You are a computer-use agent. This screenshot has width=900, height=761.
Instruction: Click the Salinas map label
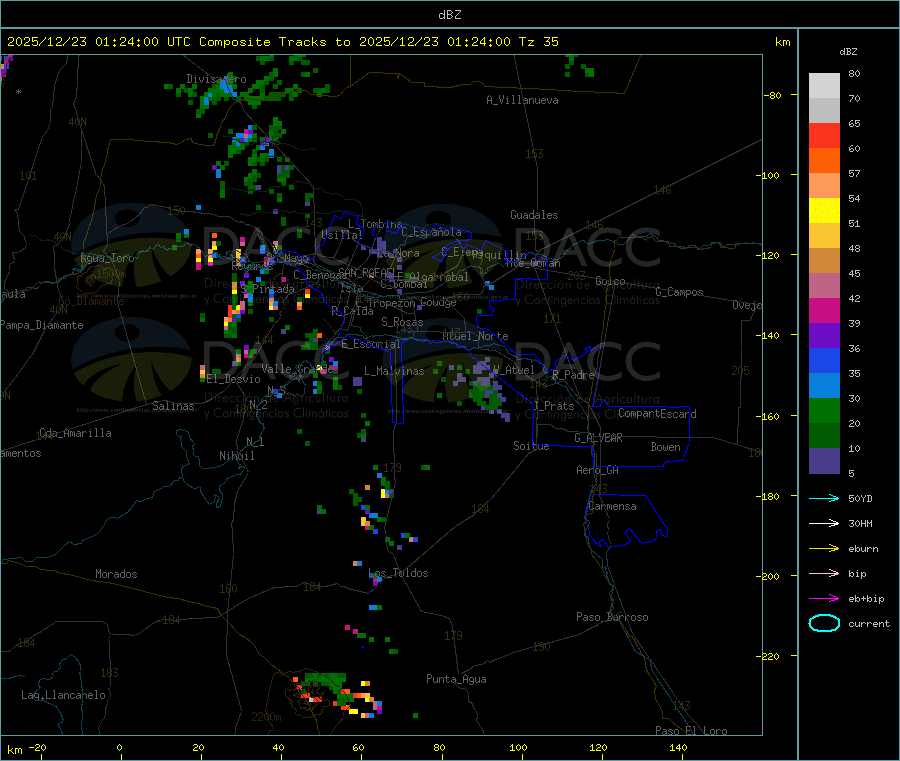173,406
